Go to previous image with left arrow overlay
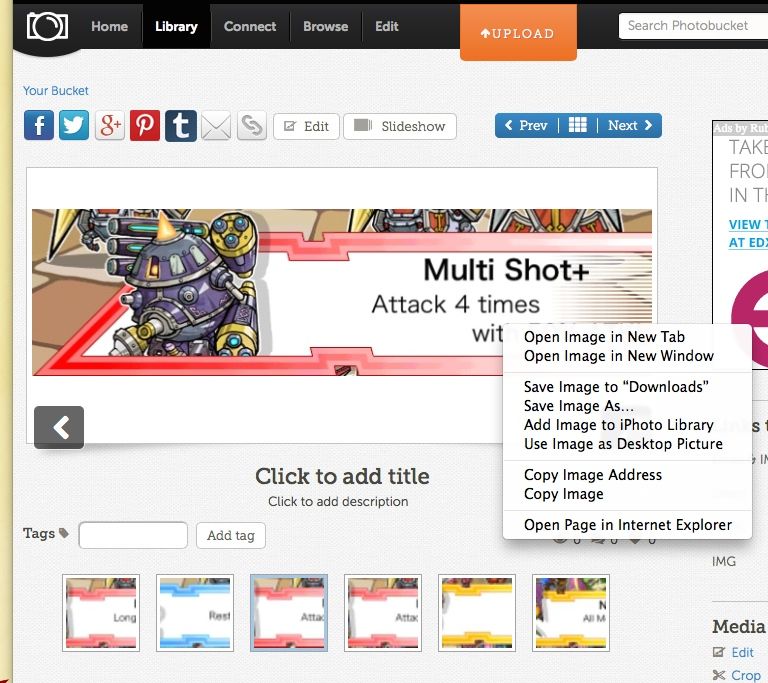This screenshot has height=683, width=768. [x=59, y=428]
